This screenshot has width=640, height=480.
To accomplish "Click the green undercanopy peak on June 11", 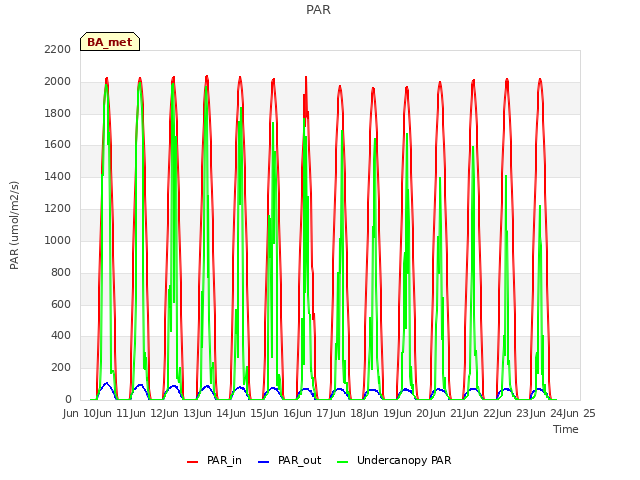I will coord(140,83).
